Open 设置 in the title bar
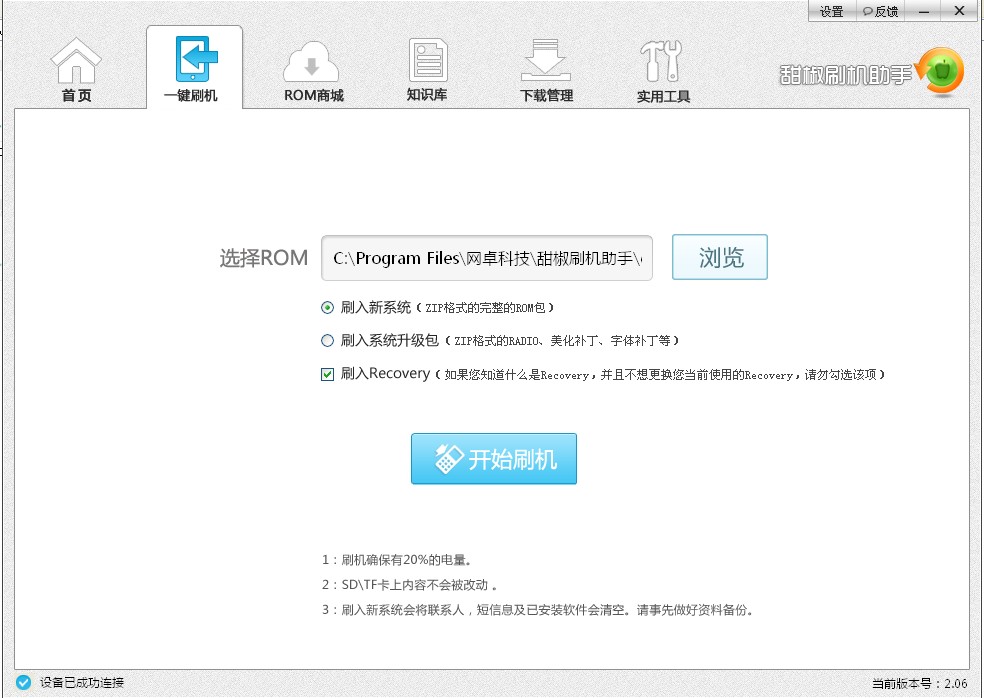 [x=832, y=11]
